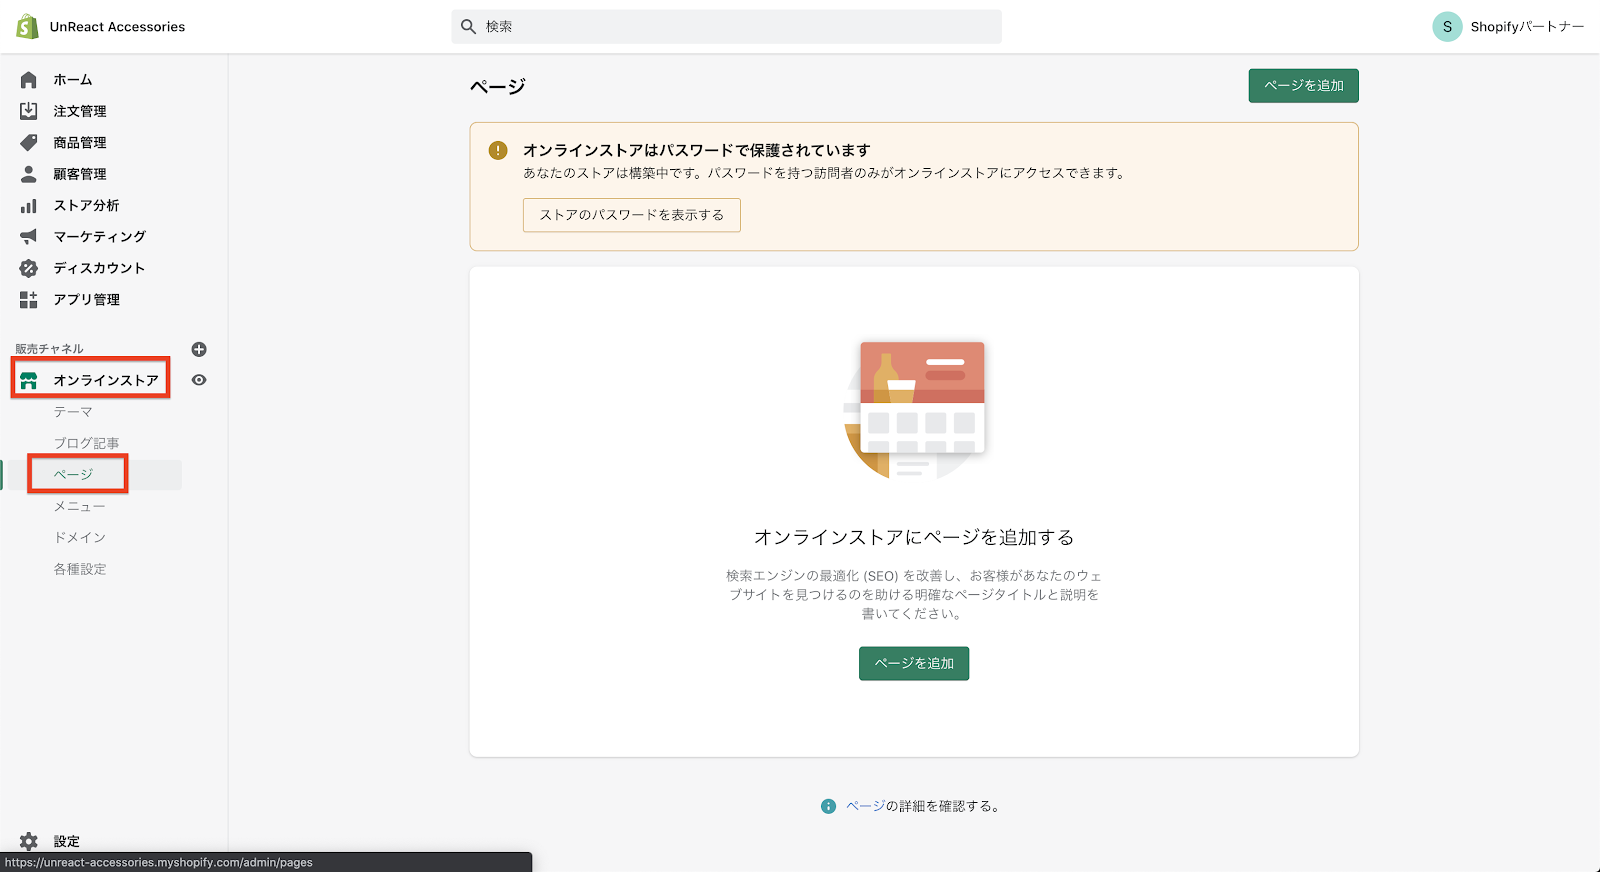Image resolution: width=1600 pixels, height=872 pixels.
Task: Click the アプリ管理 apps grid icon
Action: (29, 300)
